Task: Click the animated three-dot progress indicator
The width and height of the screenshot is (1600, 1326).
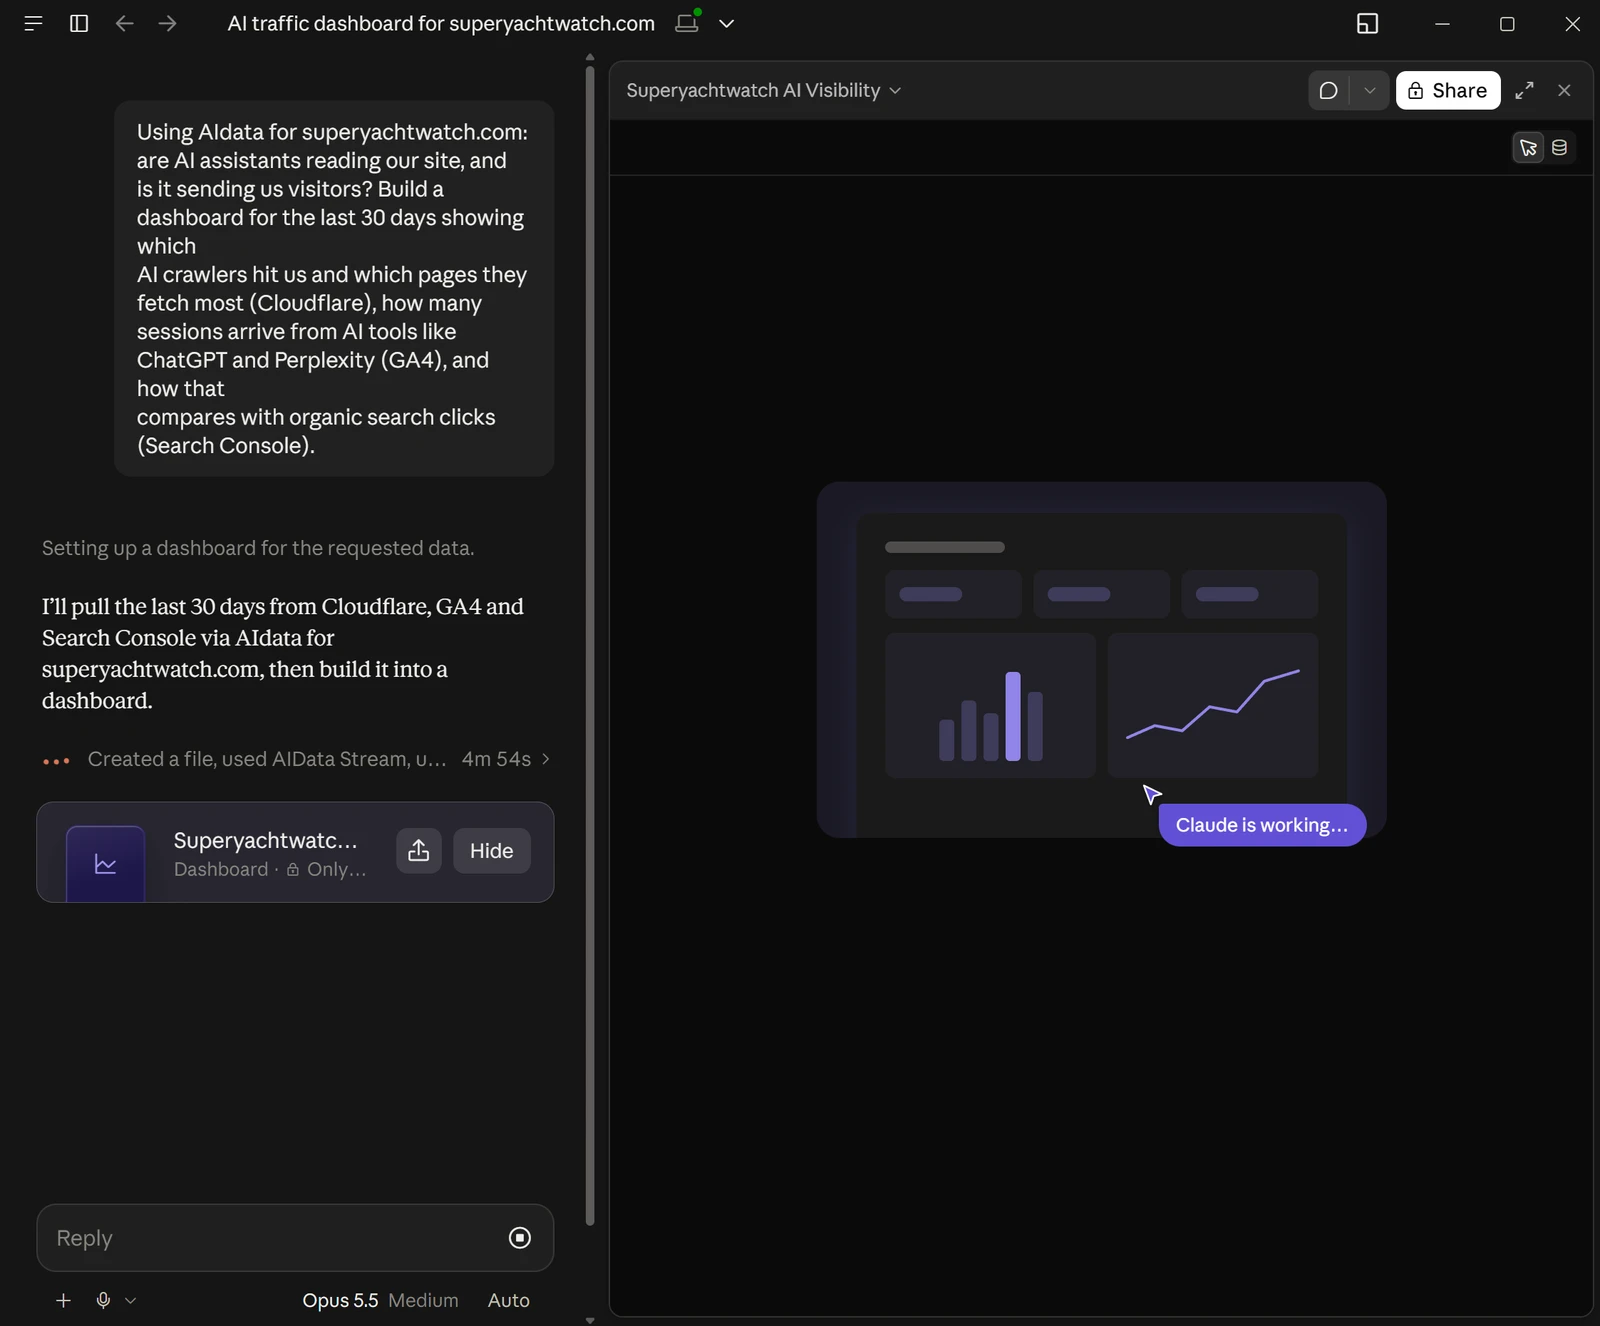Action: 56,761
